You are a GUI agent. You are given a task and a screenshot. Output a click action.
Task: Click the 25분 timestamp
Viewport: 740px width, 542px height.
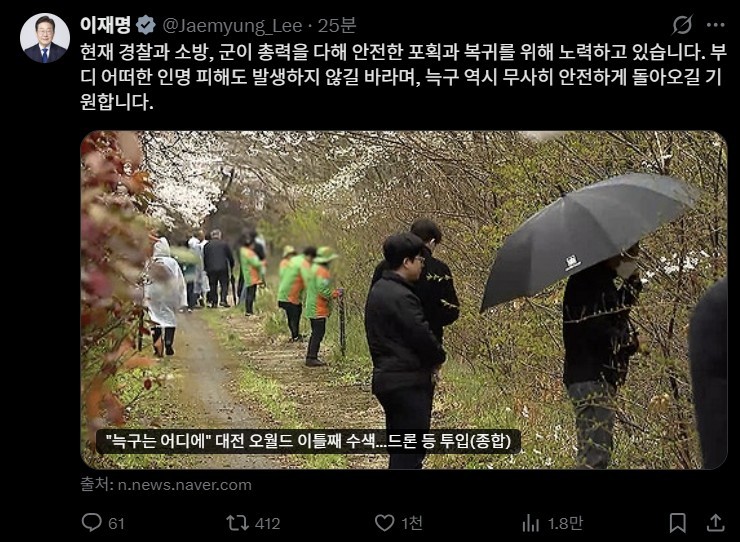pyautogui.click(x=336, y=25)
